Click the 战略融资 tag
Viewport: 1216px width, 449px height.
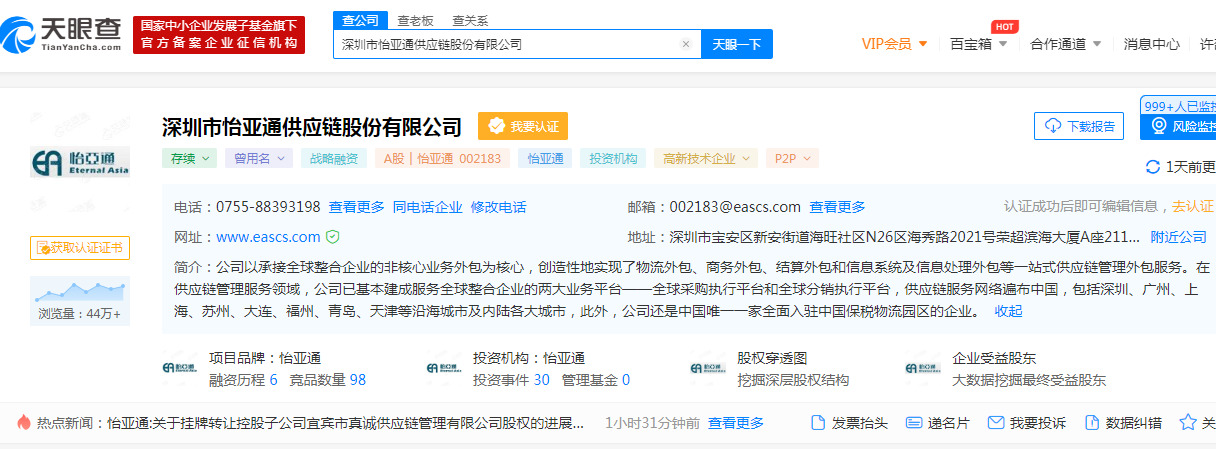click(x=334, y=158)
